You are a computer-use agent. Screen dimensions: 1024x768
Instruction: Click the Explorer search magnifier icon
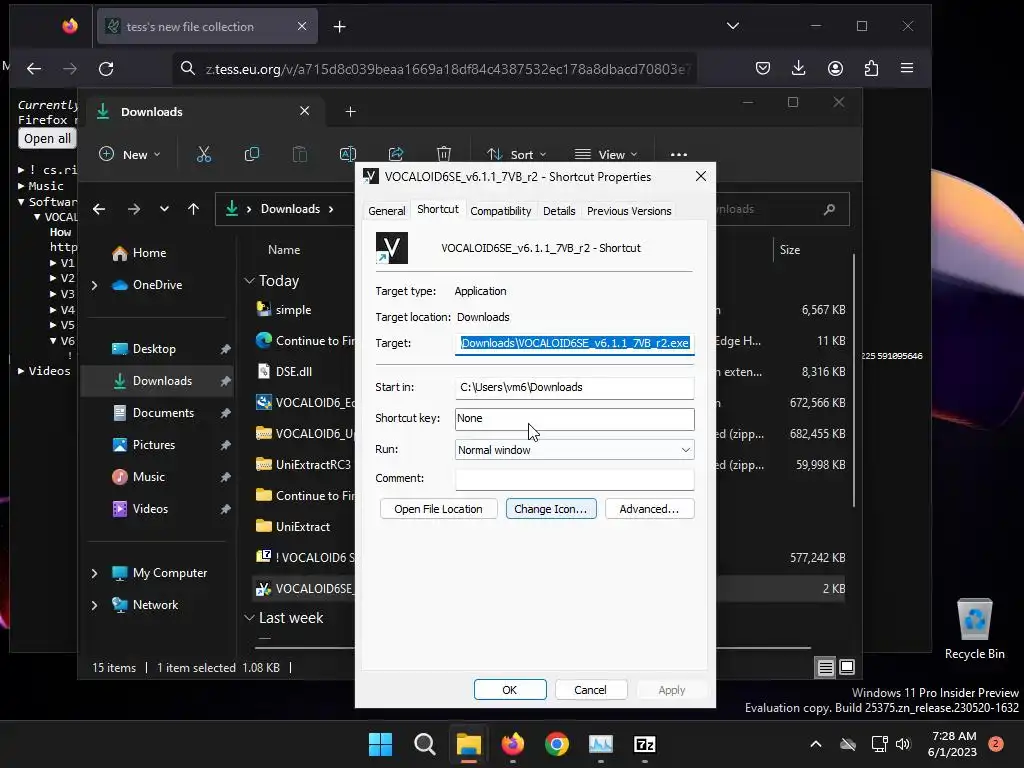829,209
